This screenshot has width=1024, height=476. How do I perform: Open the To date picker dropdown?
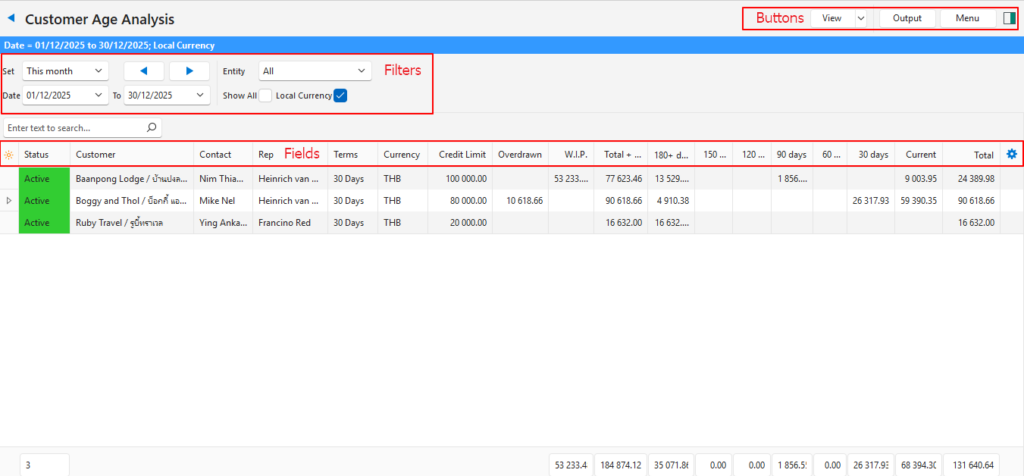tap(201, 95)
